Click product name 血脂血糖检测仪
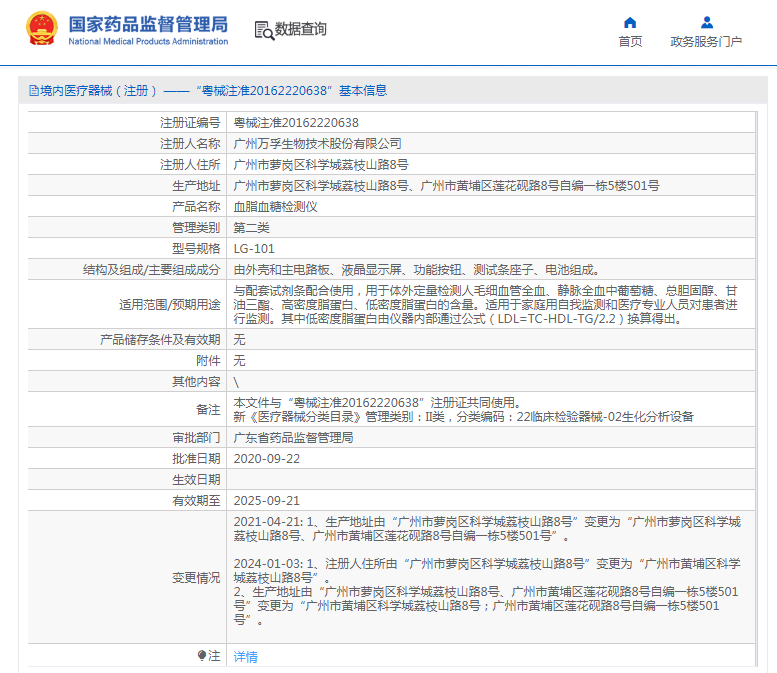 pos(276,207)
